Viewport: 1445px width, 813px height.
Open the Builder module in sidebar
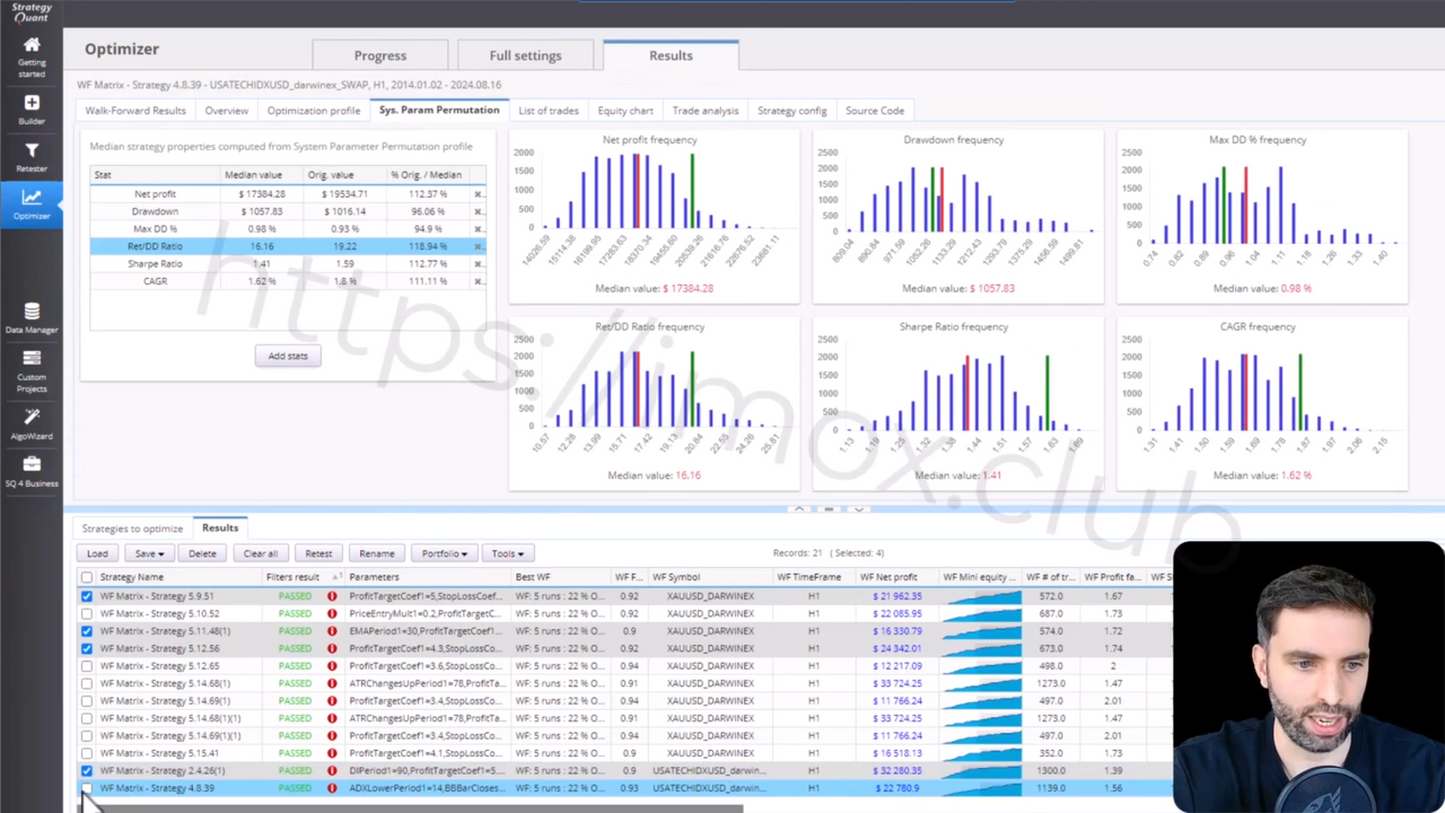(x=31, y=109)
